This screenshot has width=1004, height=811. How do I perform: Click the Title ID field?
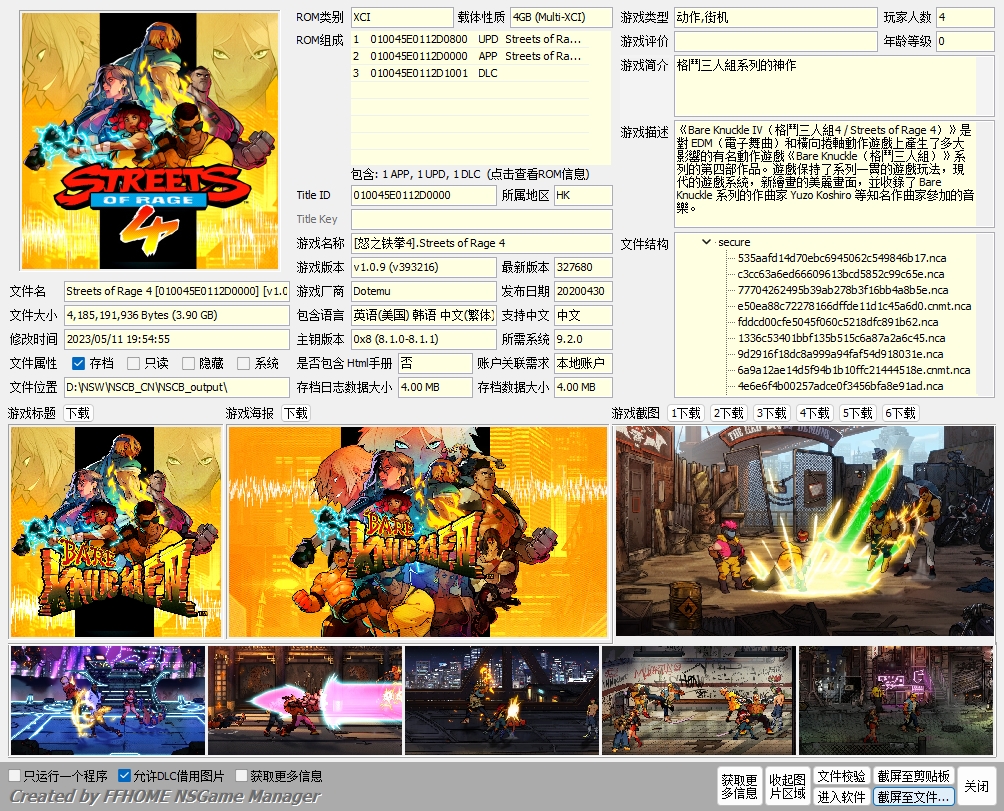423,195
